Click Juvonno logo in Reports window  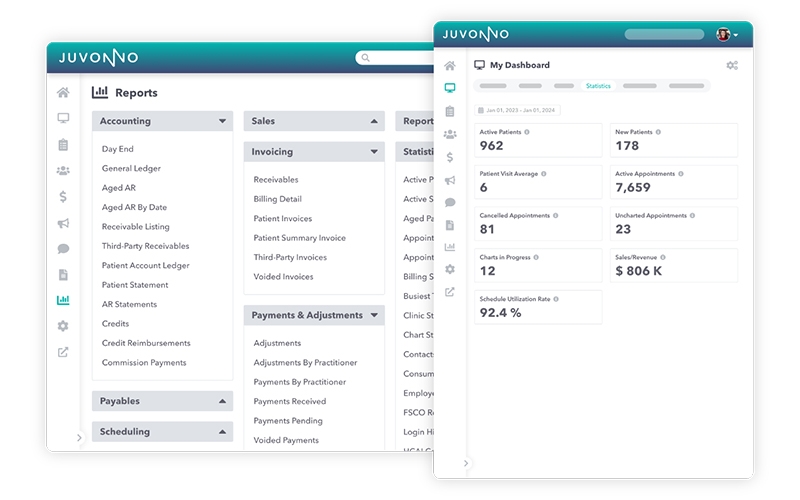click(x=98, y=58)
